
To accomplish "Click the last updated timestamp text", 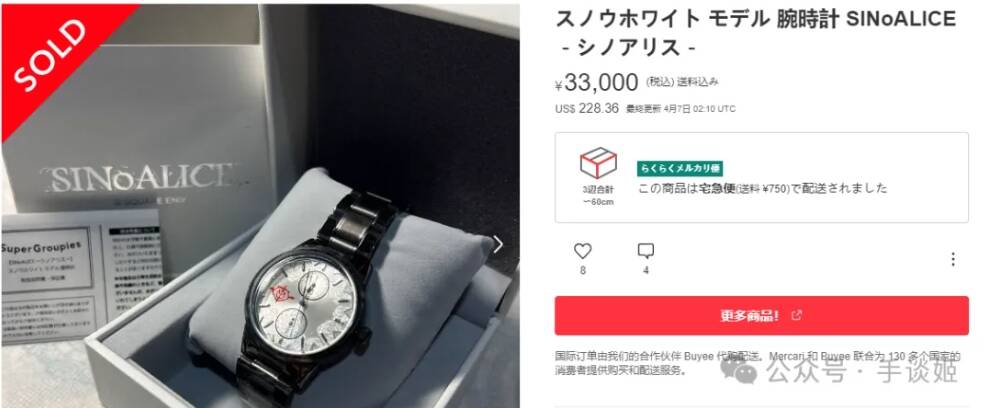I will (x=681, y=109).
